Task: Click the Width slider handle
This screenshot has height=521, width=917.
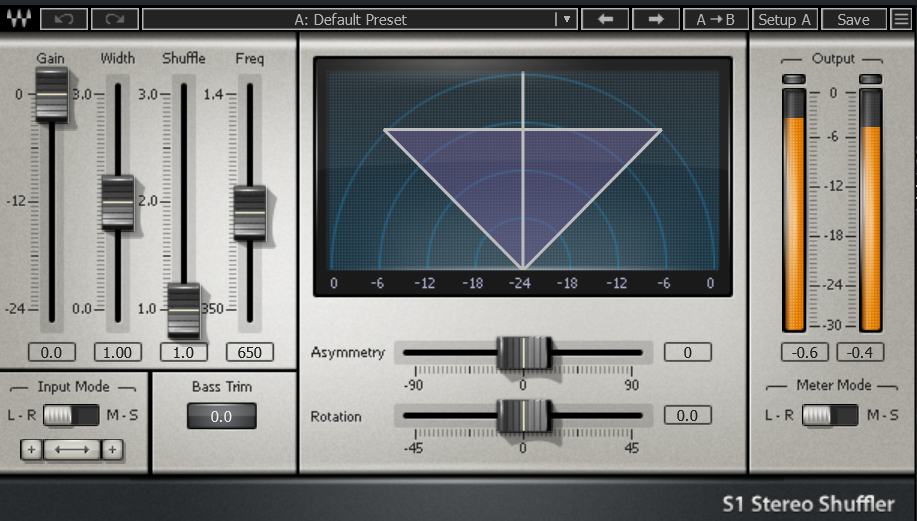Action: 118,202
